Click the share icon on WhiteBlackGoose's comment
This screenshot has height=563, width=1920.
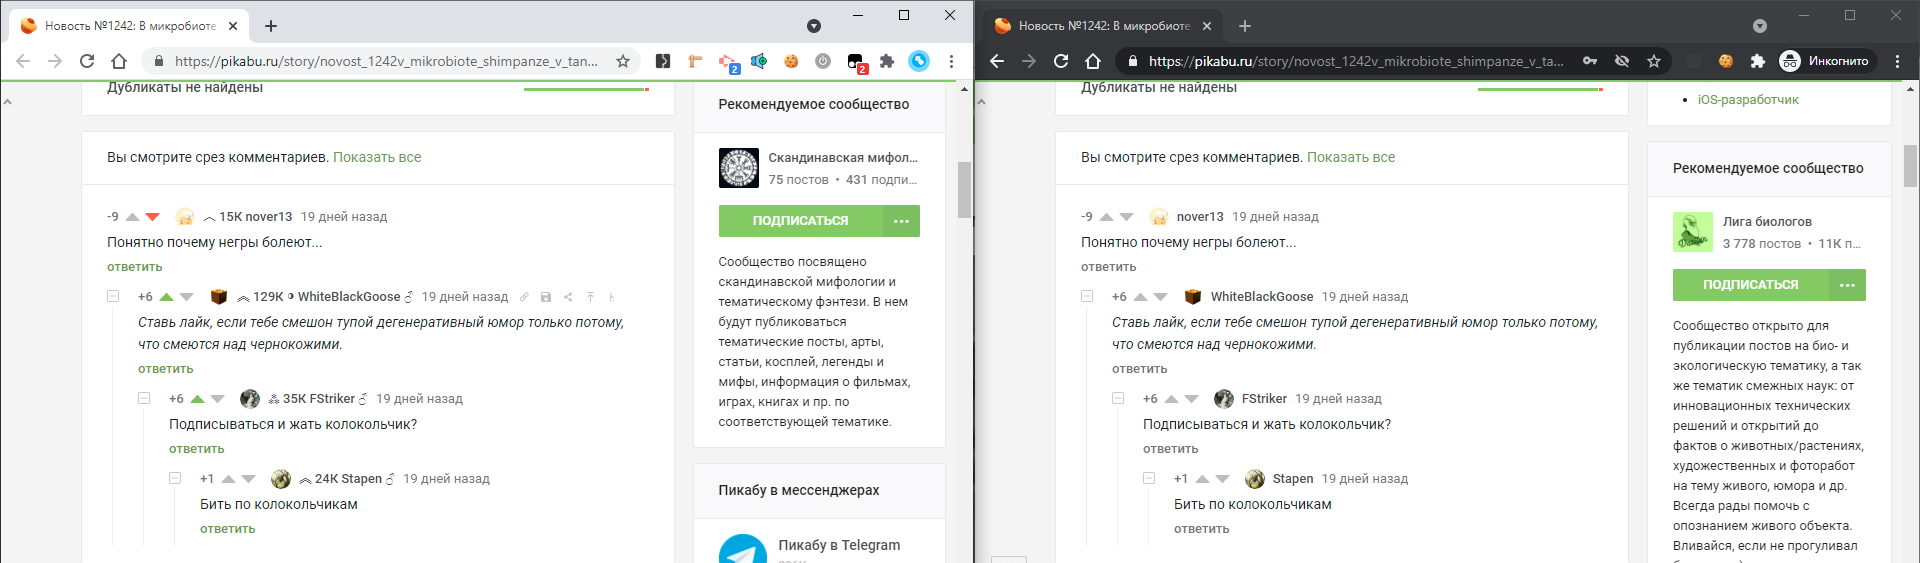[568, 297]
